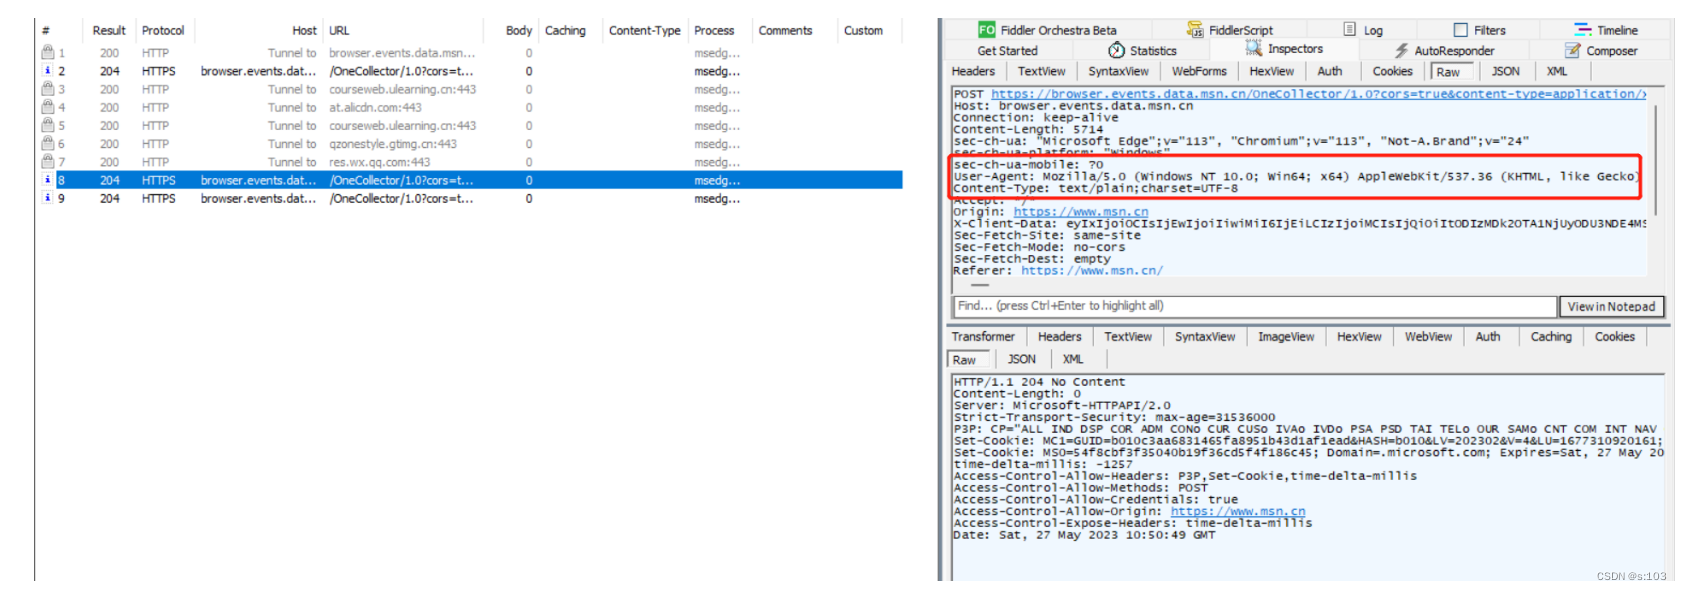Viewport: 1682px width, 590px height.
Task: Sort sessions by Result column
Action: 109,31
